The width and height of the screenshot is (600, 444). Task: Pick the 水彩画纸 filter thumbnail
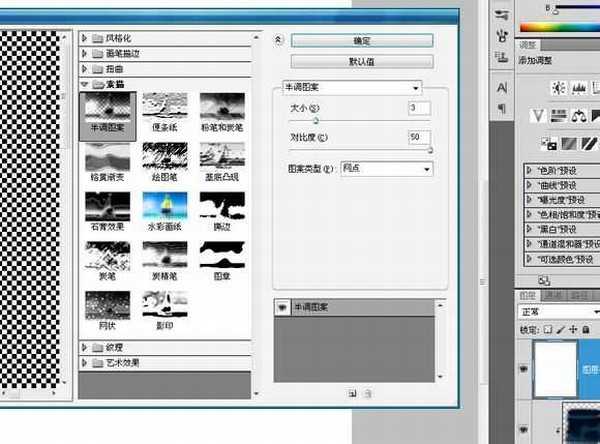click(x=163, y=210)
